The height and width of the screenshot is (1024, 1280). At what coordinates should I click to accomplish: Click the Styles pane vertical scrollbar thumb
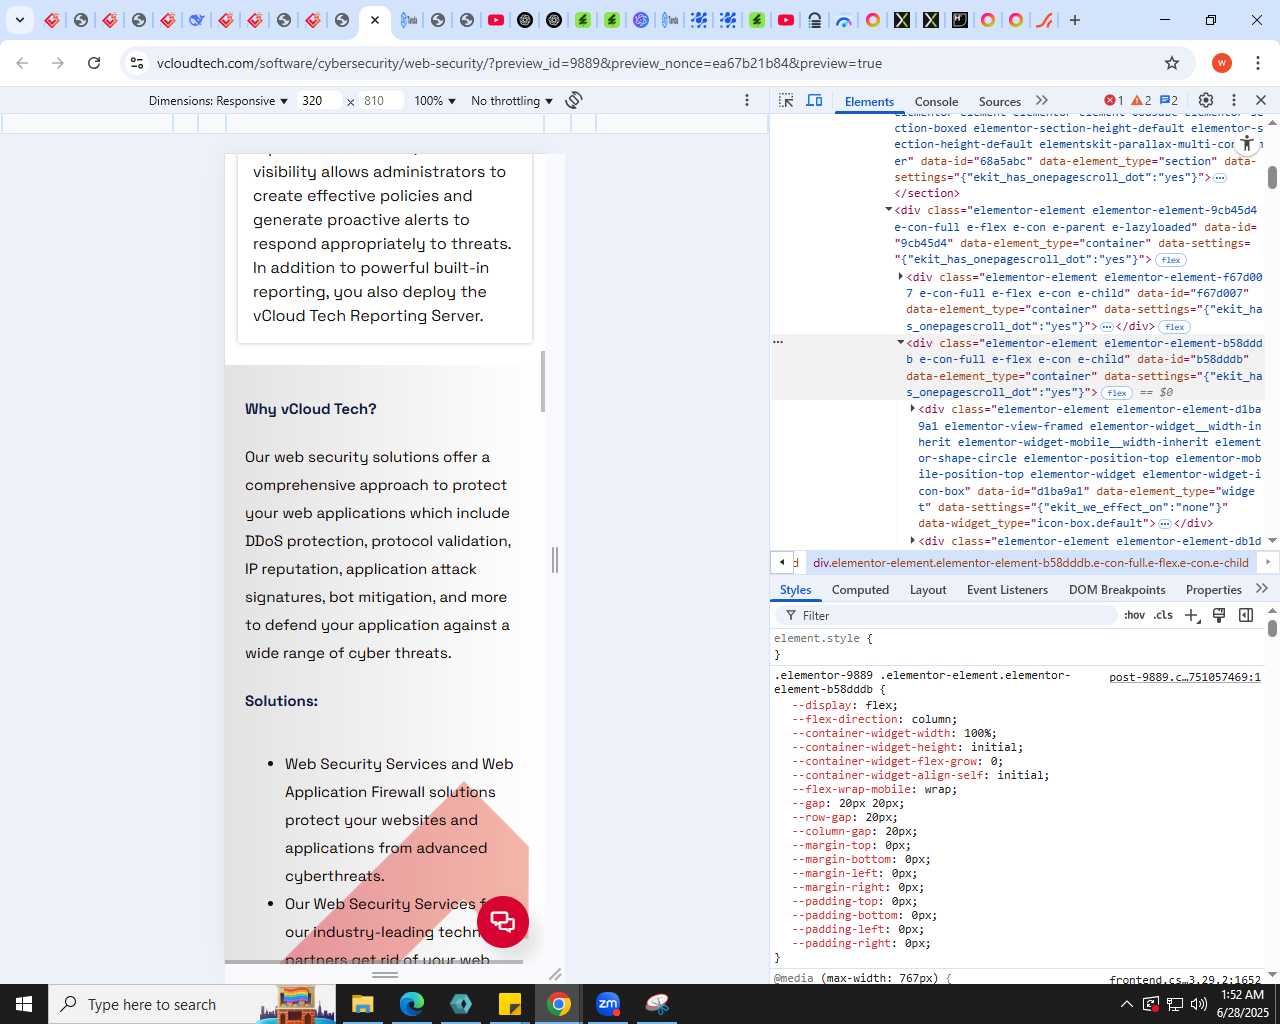tap(1272, 628)
